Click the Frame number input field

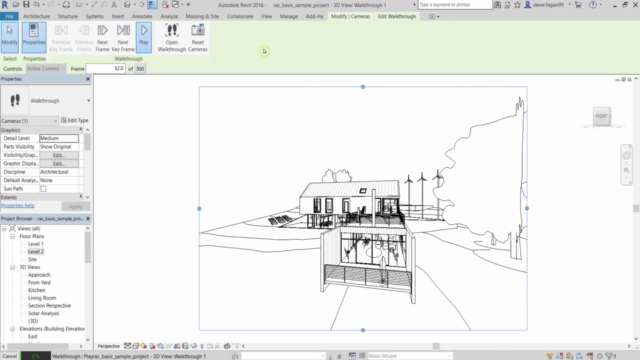(x=106, y=69)
